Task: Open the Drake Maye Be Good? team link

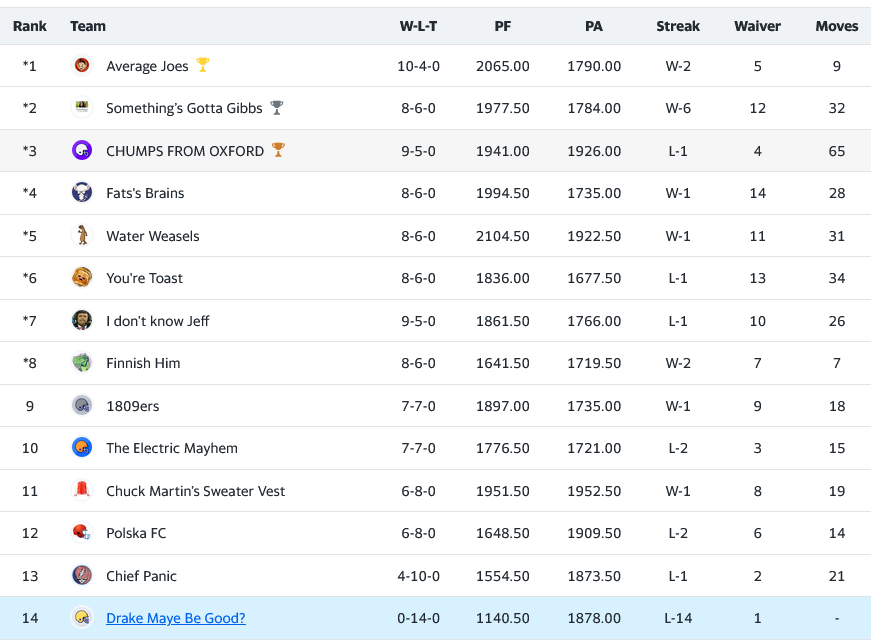Action: click(176, 618)
